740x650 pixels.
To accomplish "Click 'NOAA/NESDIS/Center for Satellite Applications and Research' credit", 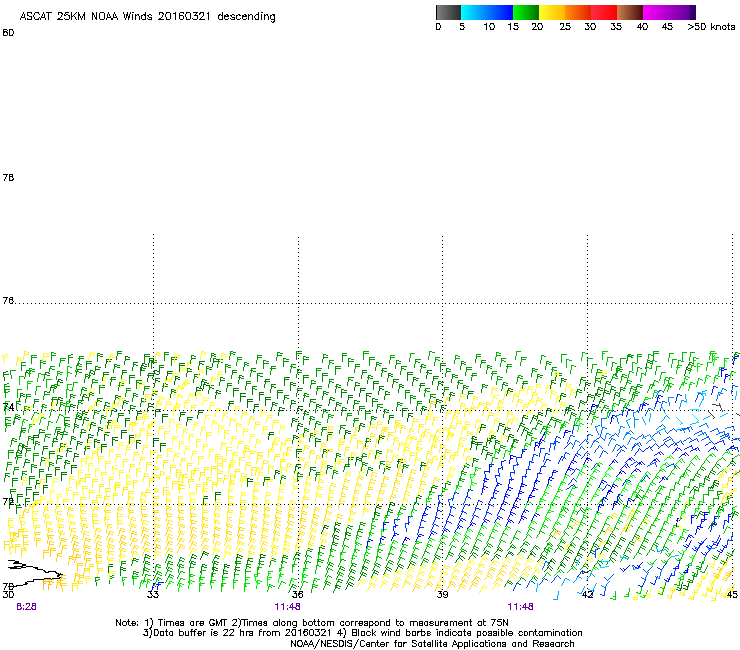I will (x=432, y=644).
